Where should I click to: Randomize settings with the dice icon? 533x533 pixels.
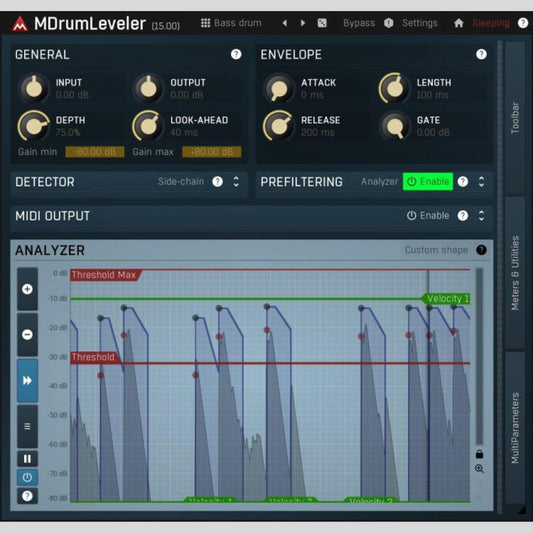pos(322,23)
